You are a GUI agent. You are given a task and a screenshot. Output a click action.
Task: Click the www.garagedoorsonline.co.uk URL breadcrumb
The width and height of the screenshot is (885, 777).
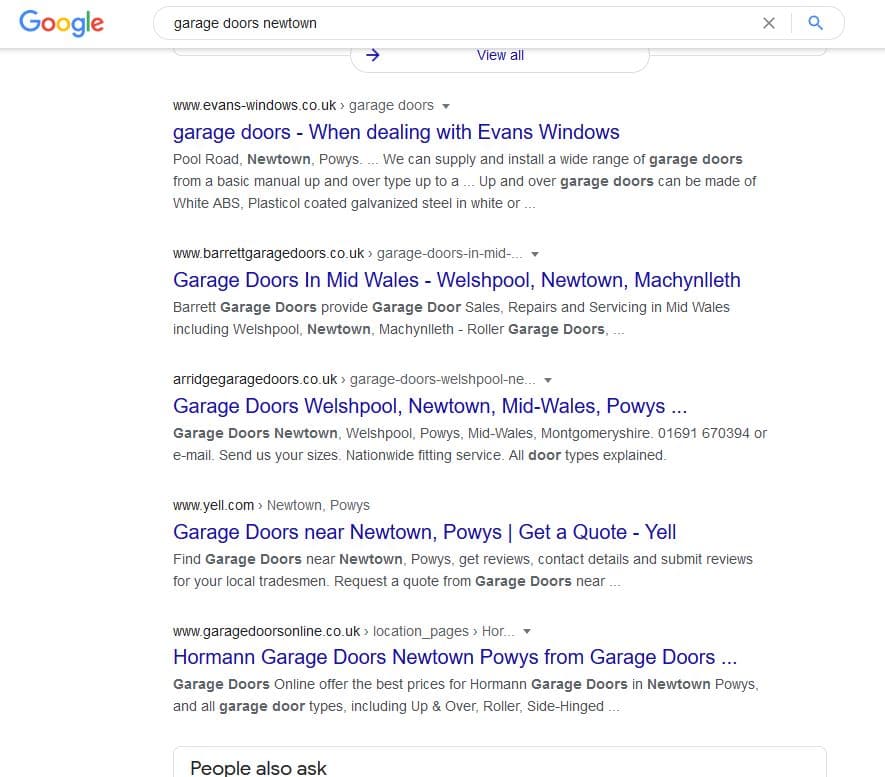click(x=266, y=631)
